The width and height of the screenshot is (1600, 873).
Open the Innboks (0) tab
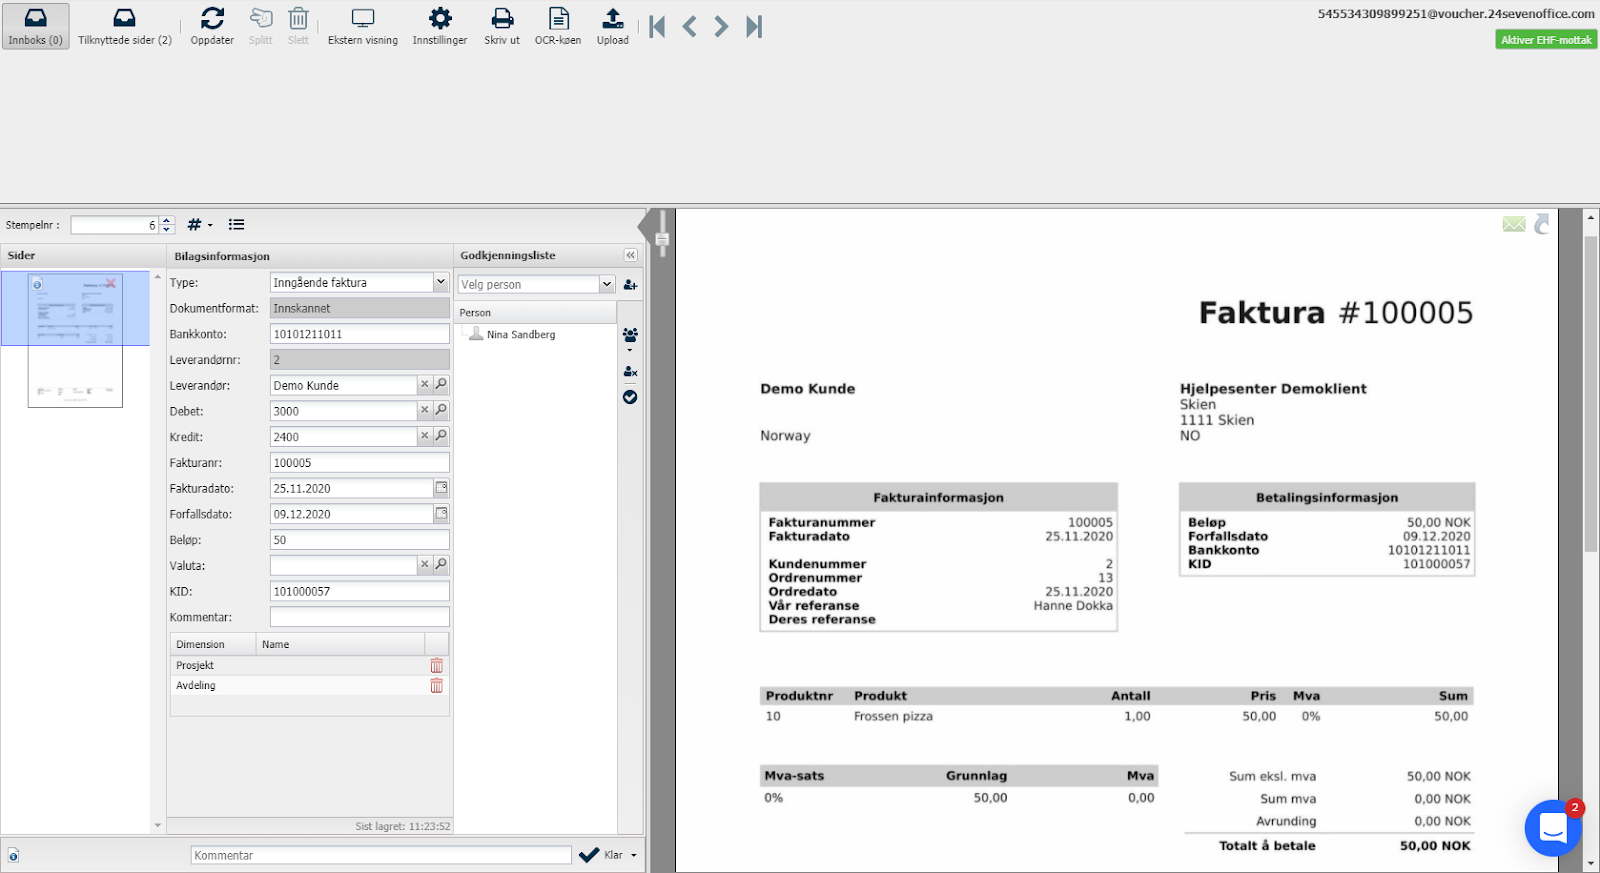pos(35,26)
